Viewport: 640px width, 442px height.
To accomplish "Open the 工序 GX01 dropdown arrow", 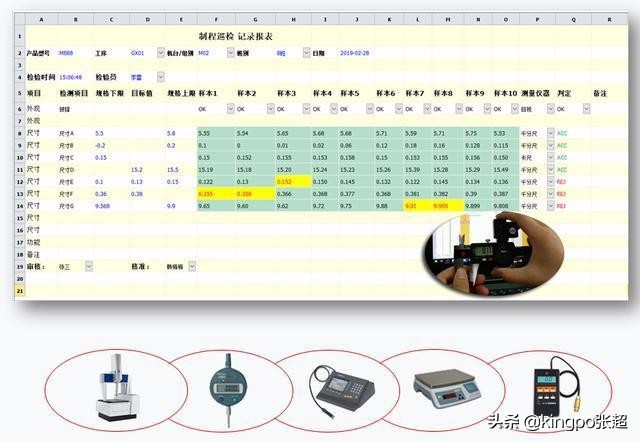I will pyautogui.click(x=161, y=52).
